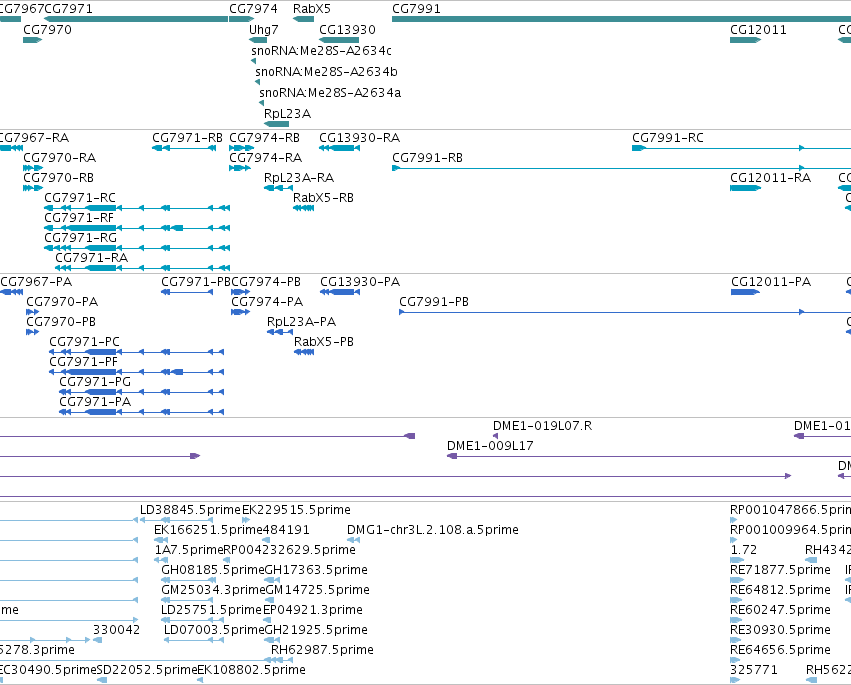Click protein CG7970-PA label
This screenshot has width=851, height=685.
point(62,302)
